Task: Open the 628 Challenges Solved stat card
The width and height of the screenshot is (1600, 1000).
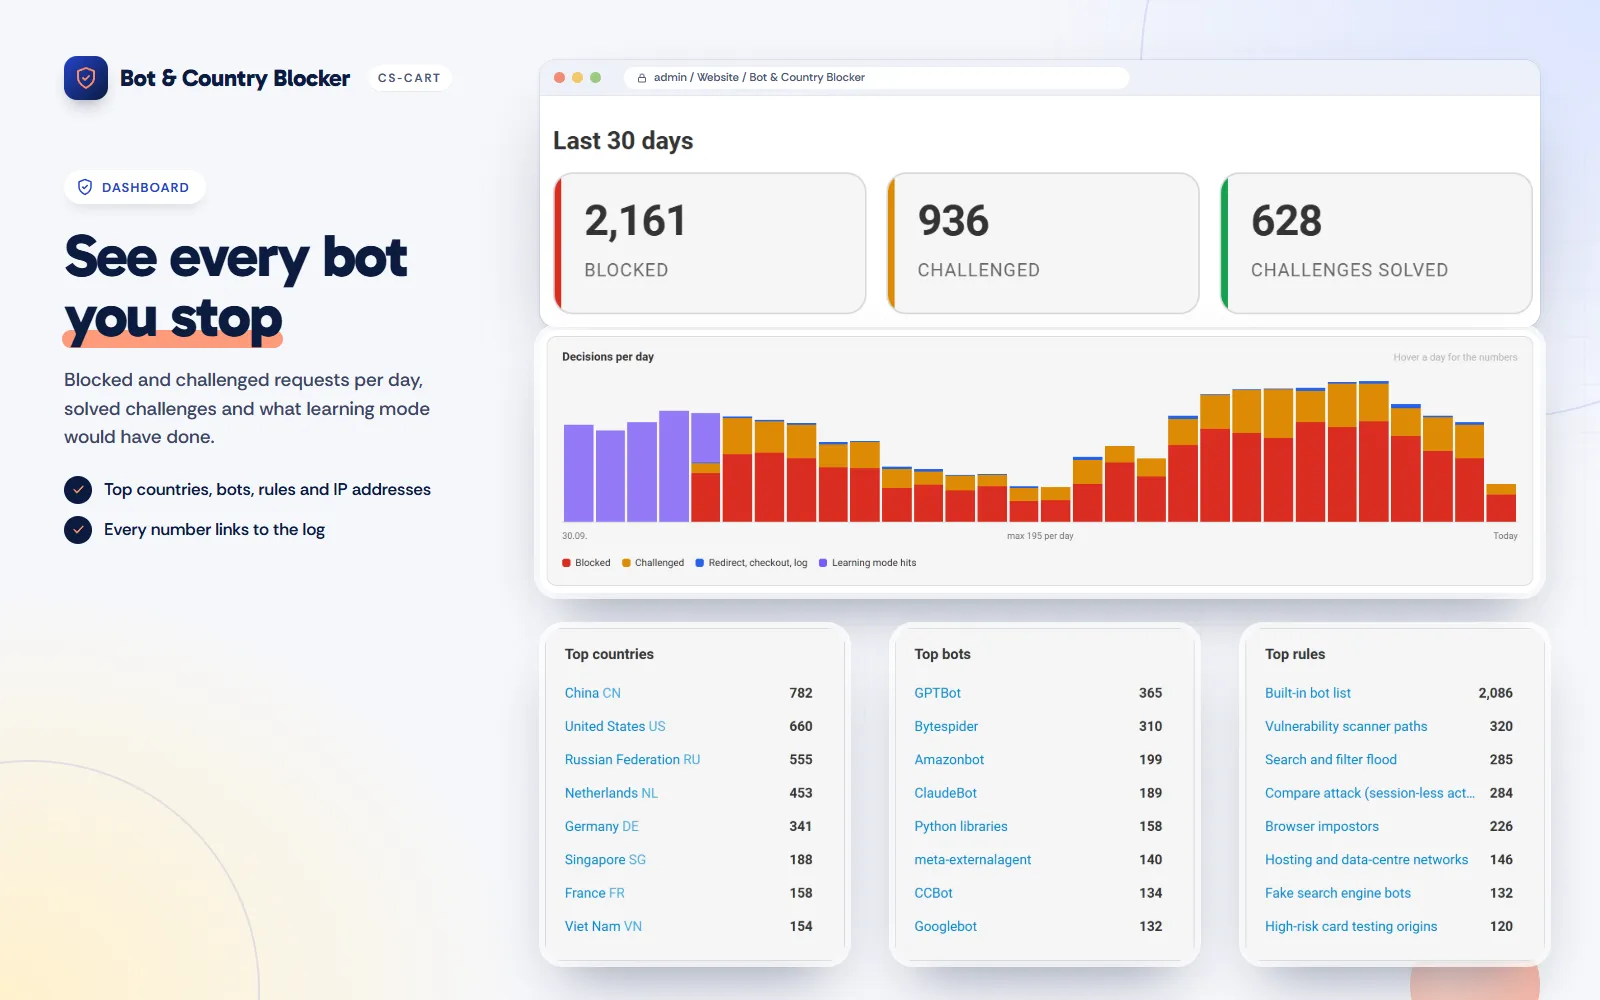Action: click(1376, 243)
